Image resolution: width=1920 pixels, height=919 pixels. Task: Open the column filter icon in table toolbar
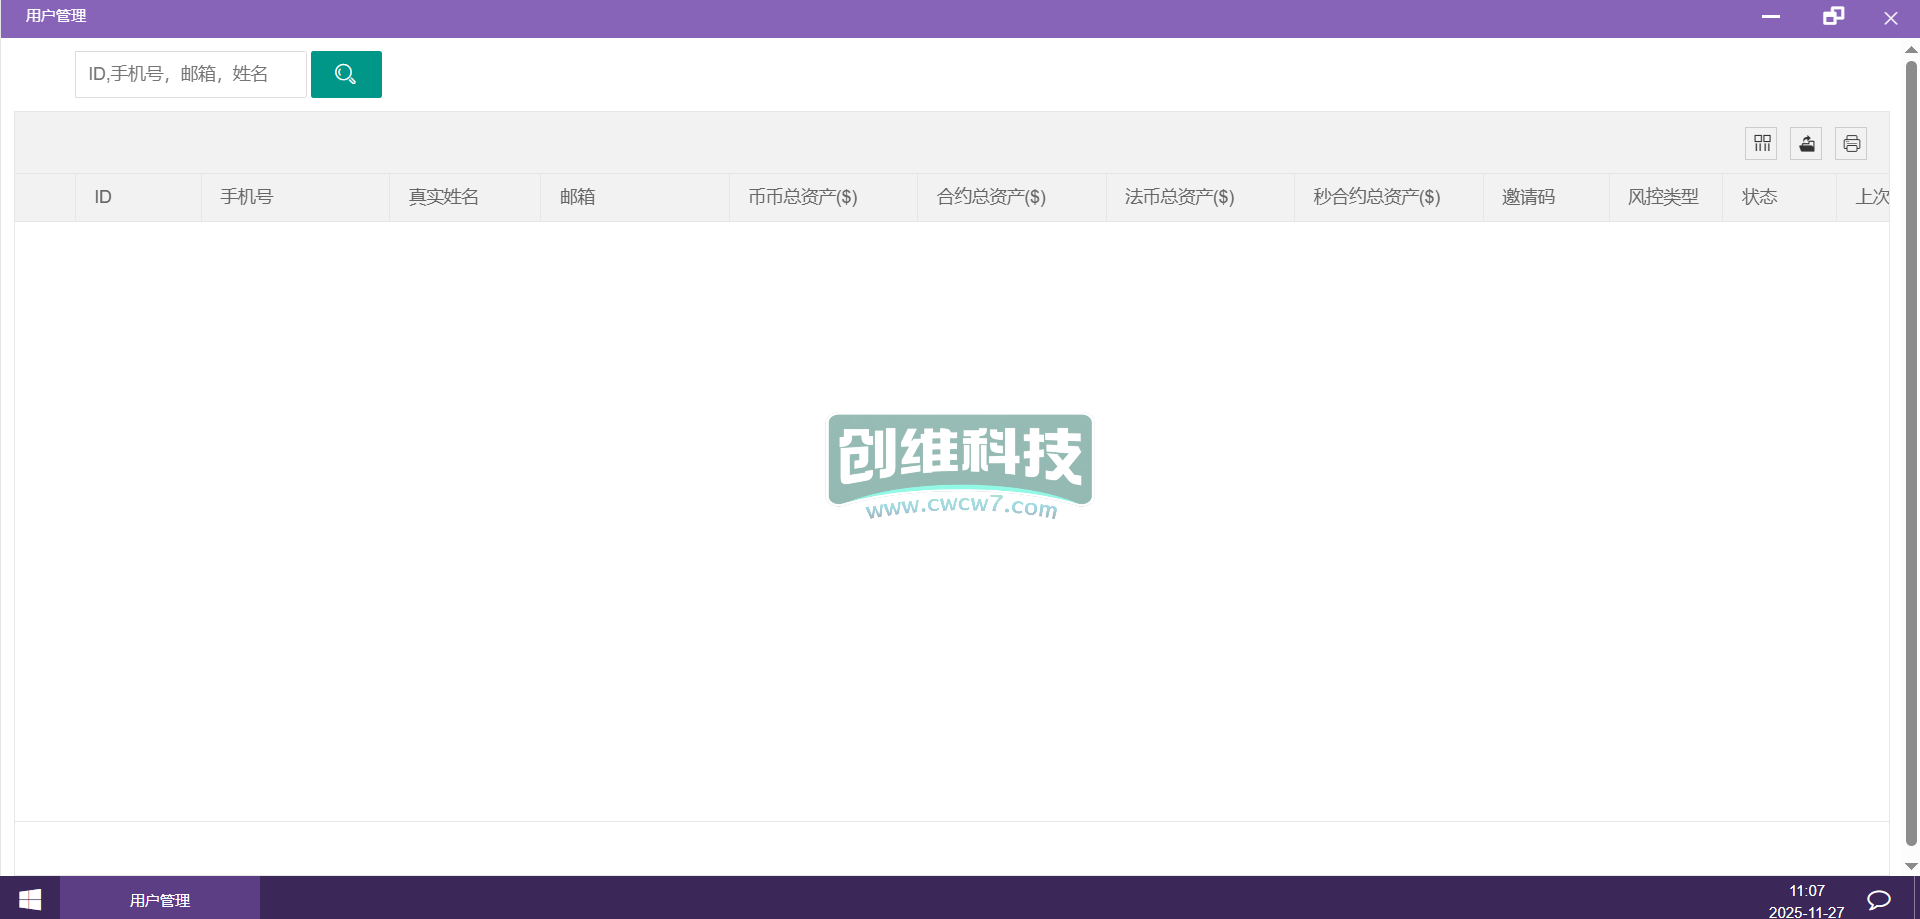[1761, 144]
